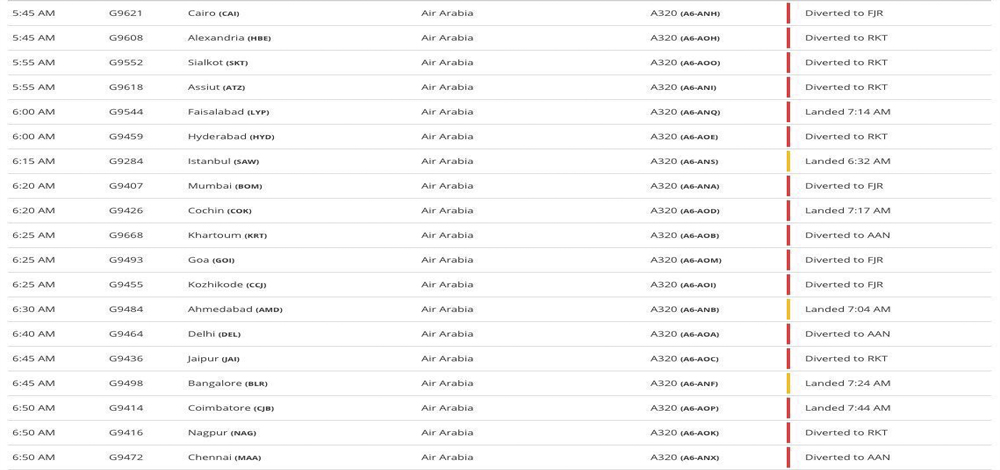The width and height of the screenshot is (1000, 470).
Task: Select the Delhi (DEL) destination link
Action: pos(214,334)
